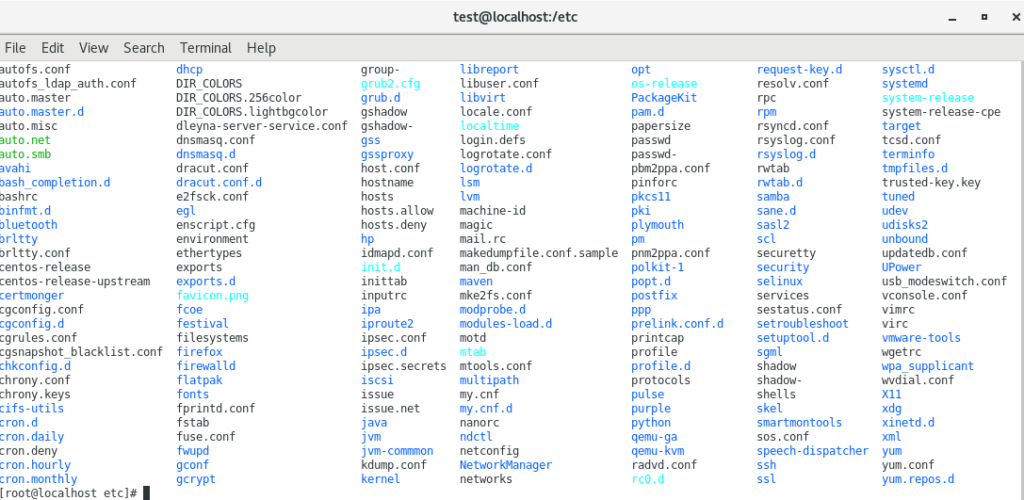This screenshot has width=1024, height=500.
Task: Select the trusted-key.key file name
Action: (931, 182)
